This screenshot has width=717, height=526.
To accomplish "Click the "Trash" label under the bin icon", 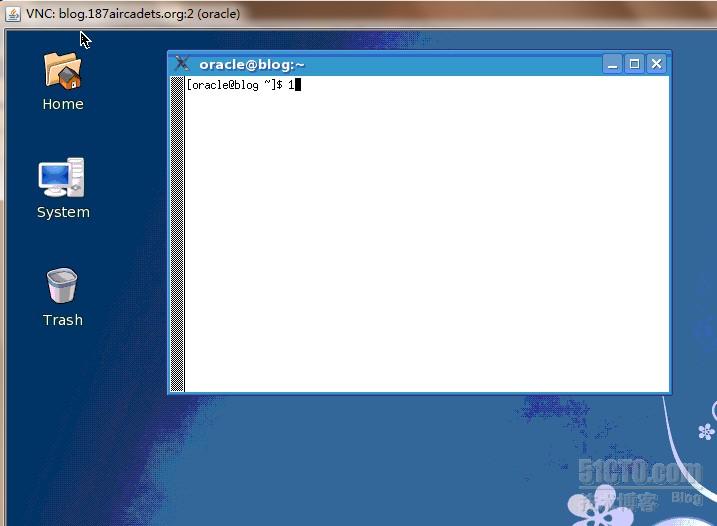I will click(63, 320).
